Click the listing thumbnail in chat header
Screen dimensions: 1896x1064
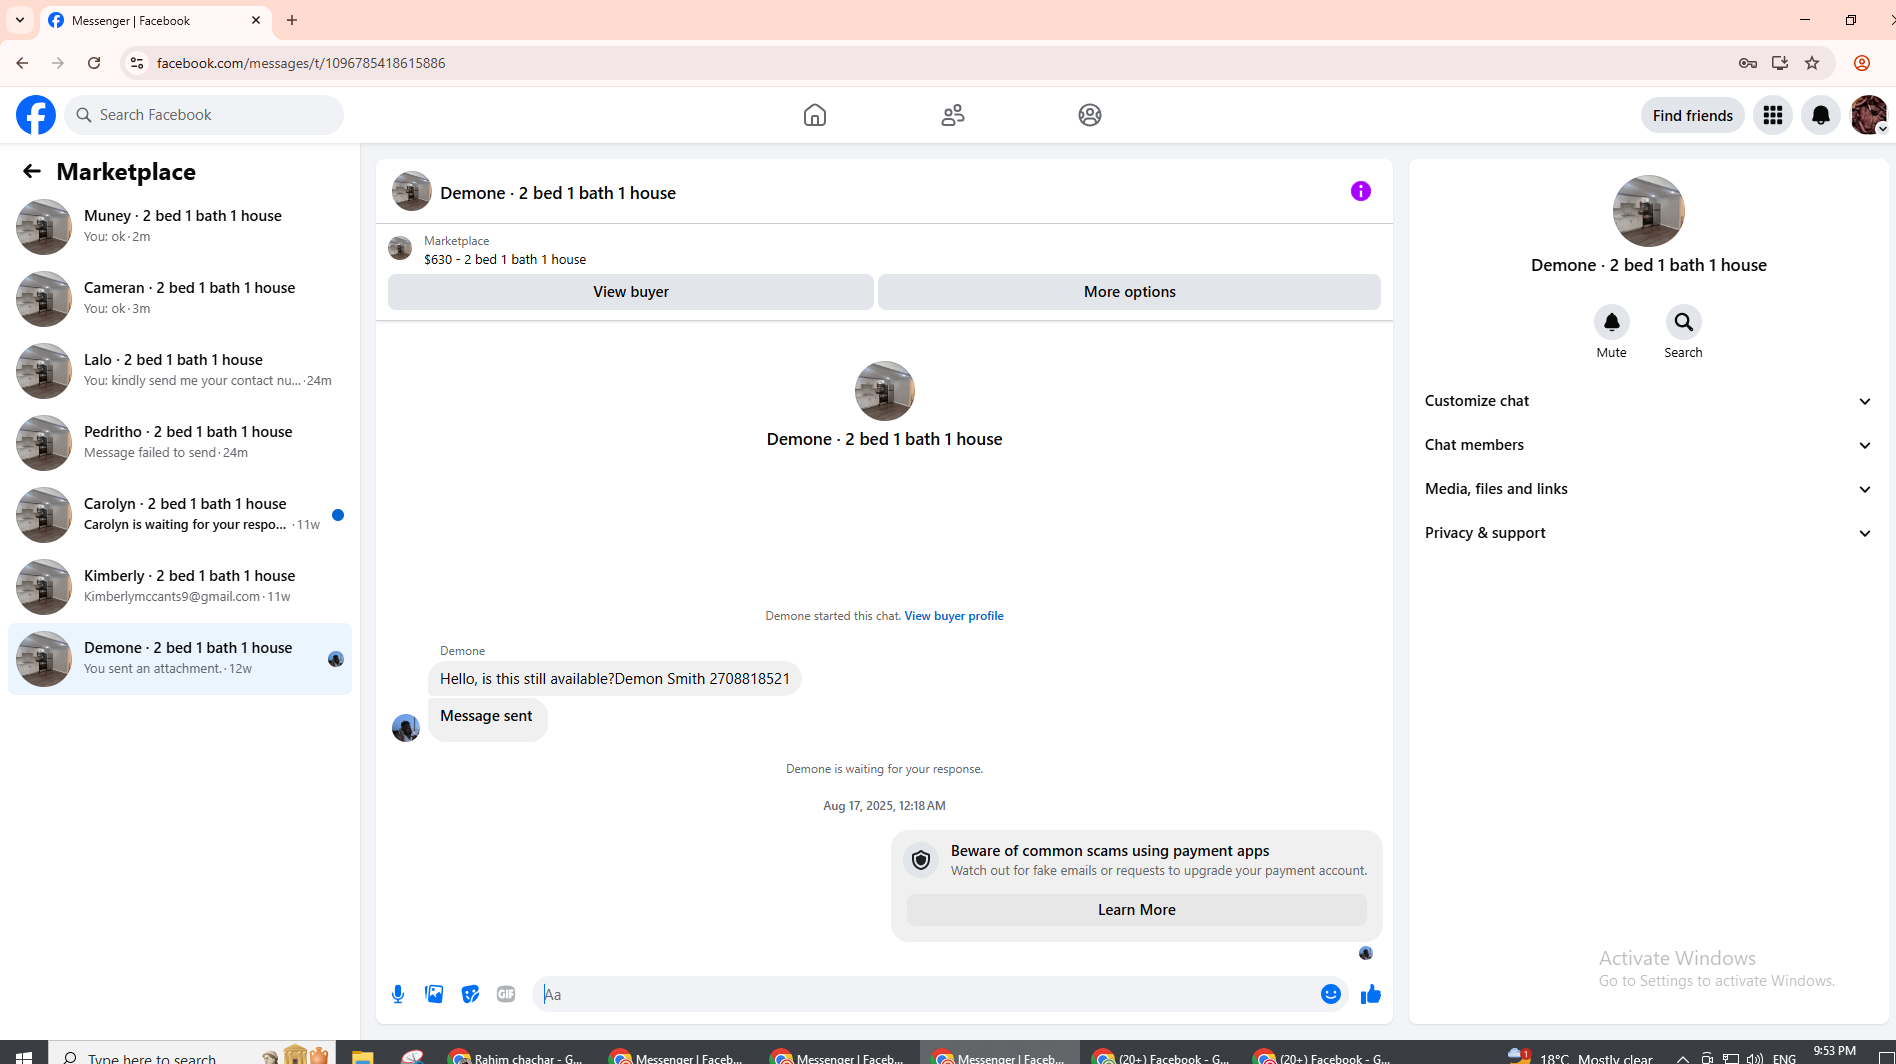[412, 191]
